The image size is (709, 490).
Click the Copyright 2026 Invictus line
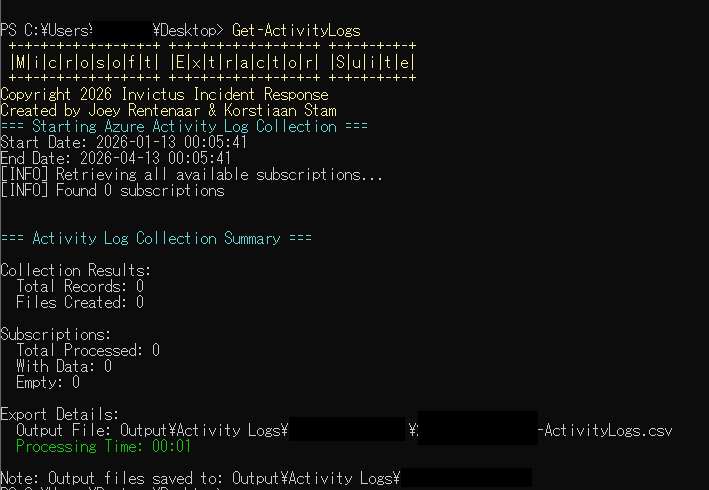(164, 95)
